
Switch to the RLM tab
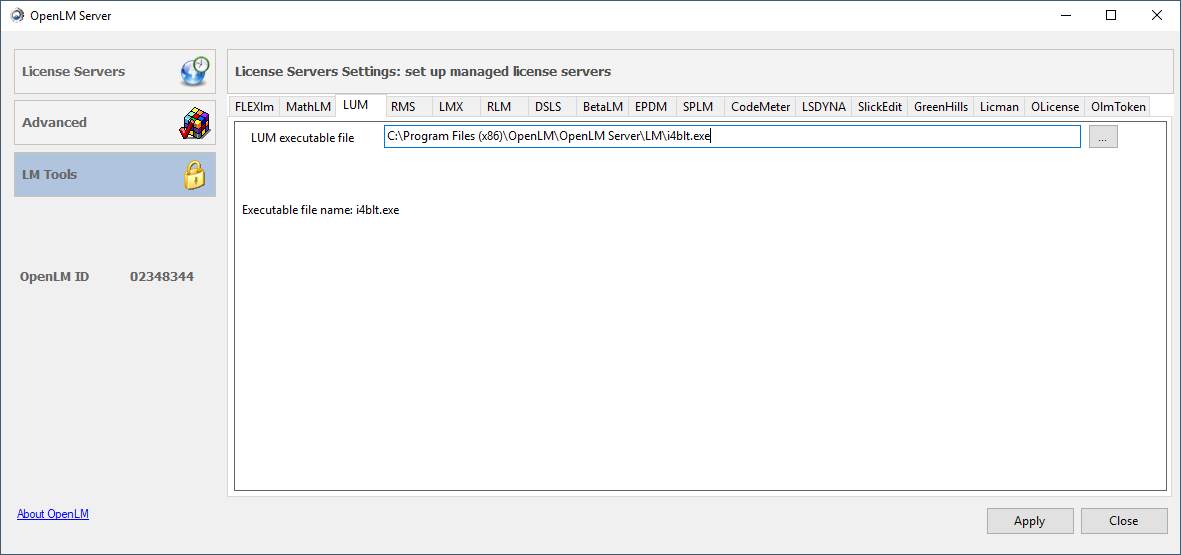coord(499,107)
